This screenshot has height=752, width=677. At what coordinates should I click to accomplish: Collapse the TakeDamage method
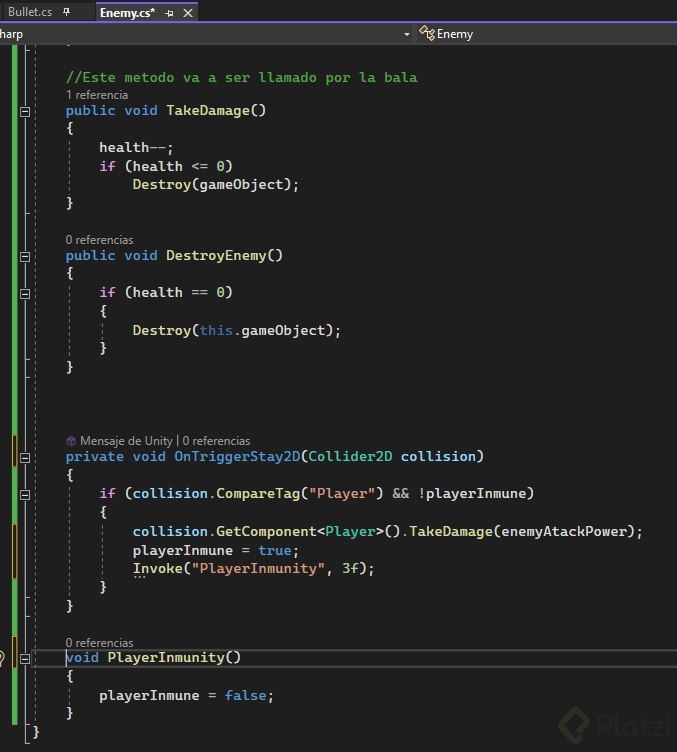25,112
